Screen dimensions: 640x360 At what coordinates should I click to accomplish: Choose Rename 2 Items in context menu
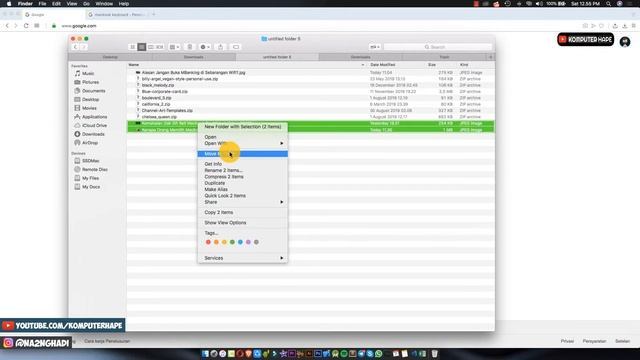242,170
